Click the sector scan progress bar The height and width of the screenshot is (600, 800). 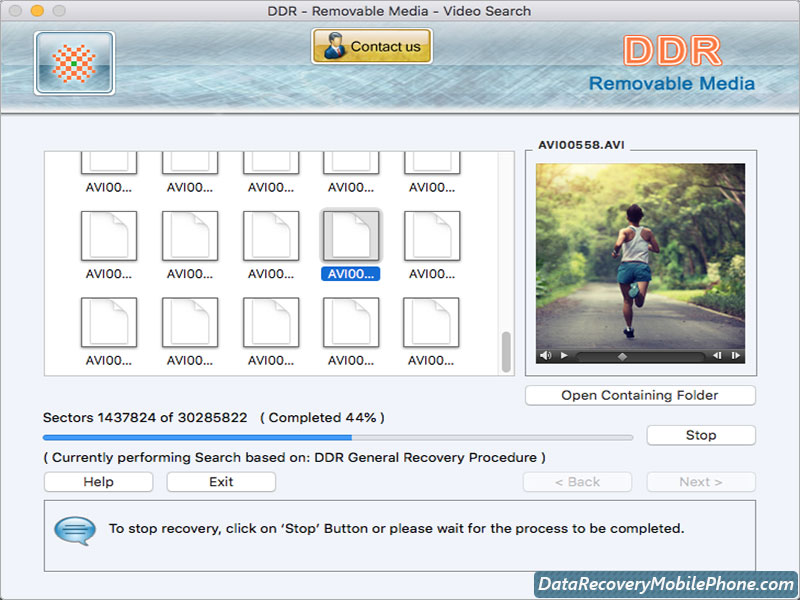coord(337,437)
